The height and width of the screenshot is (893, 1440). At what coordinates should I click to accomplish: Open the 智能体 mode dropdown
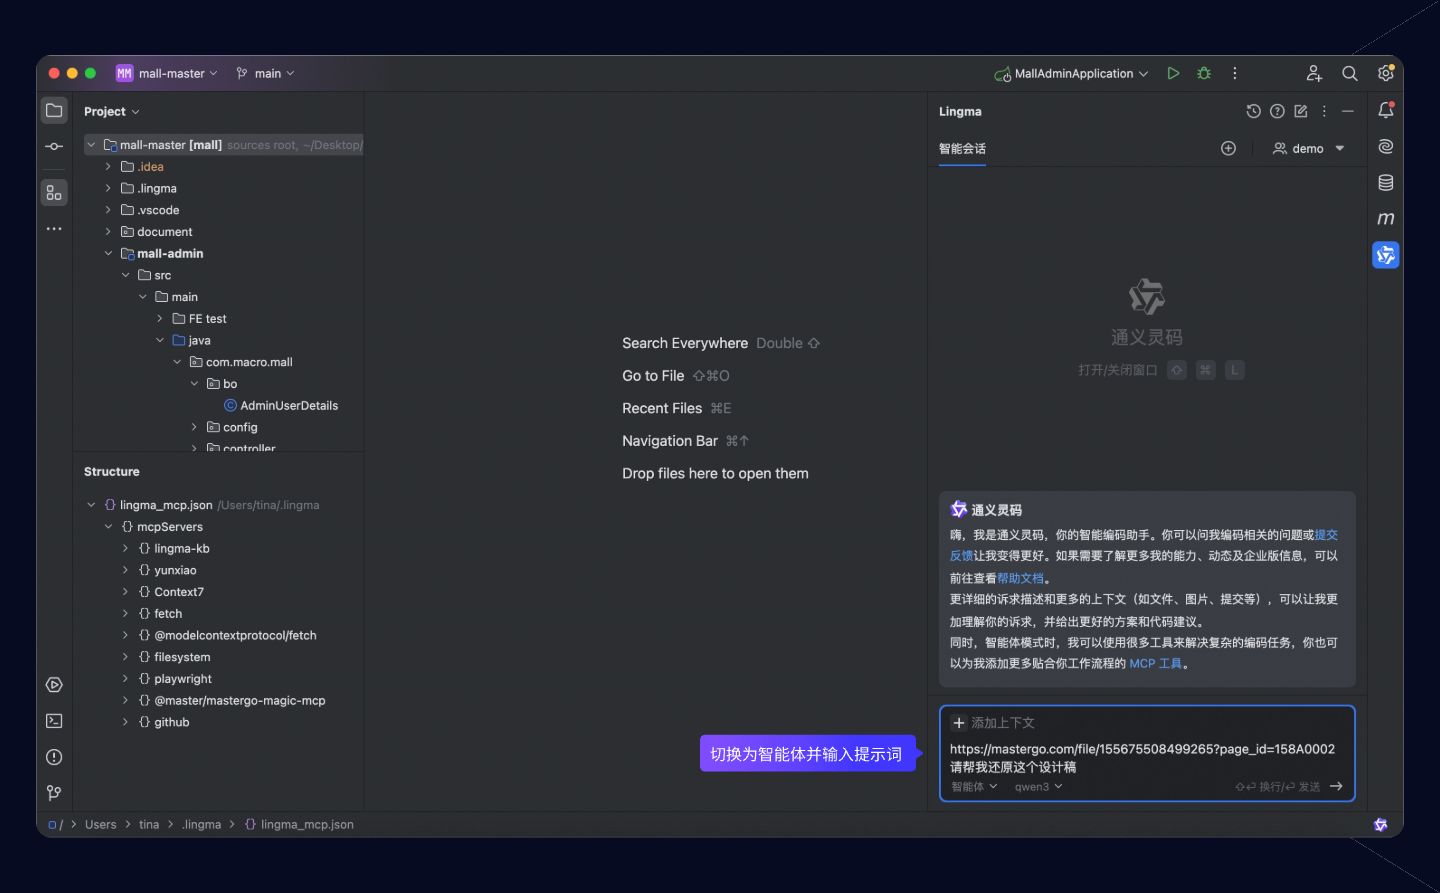[x=974, y=787]
